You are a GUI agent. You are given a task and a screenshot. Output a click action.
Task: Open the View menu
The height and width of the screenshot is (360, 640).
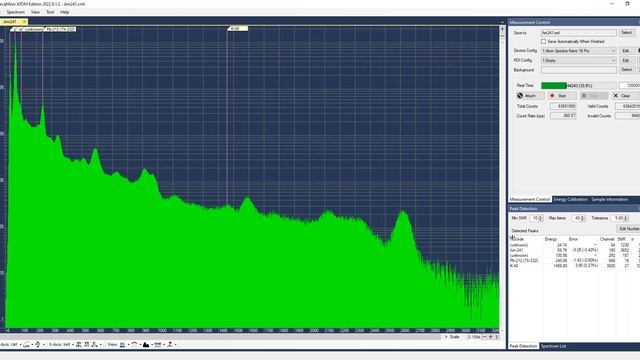pos(36,12)
